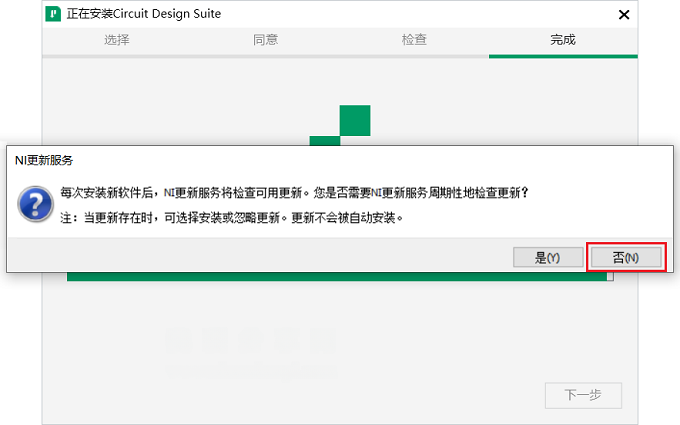The image size is (680, 425).
Task: Click the 正在安装Circuit Design Suite title text
Action: (x=144, y=14)
